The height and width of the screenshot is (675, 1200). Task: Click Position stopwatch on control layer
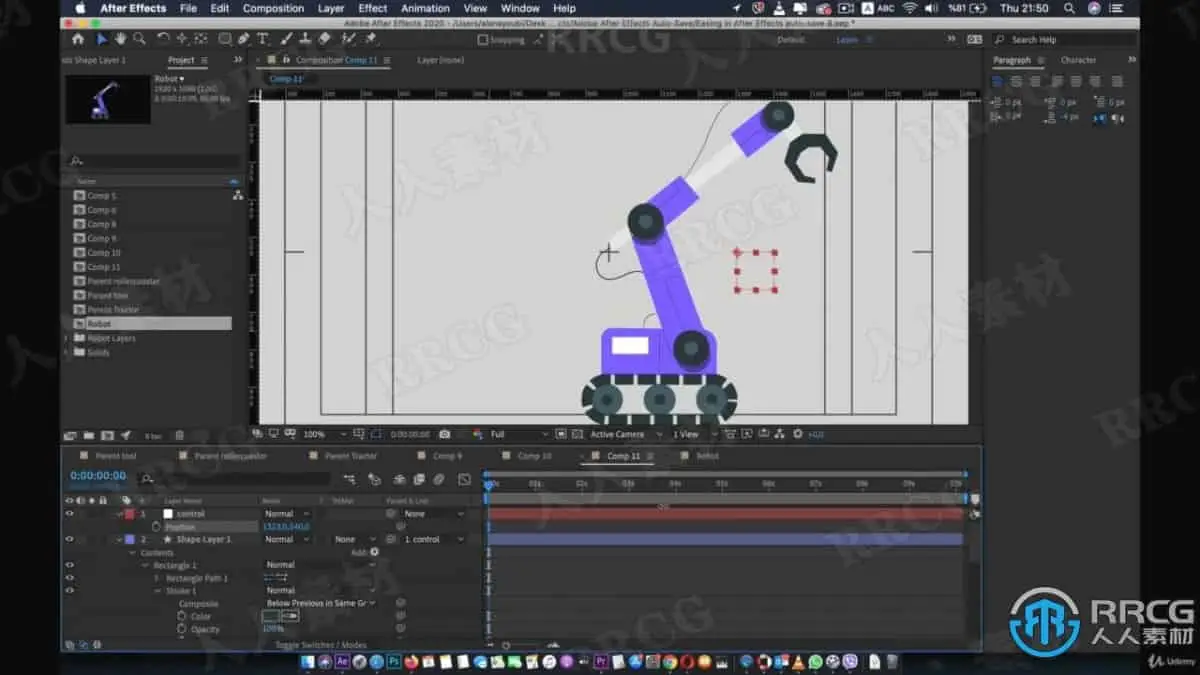pyautogui.click(x=156, y=526)
